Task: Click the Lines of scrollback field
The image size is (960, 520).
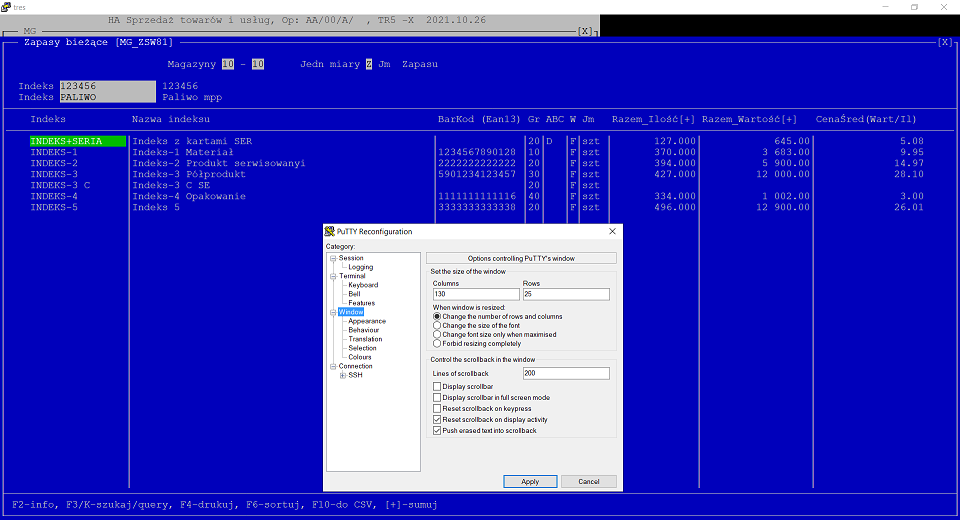Action: 566,373
